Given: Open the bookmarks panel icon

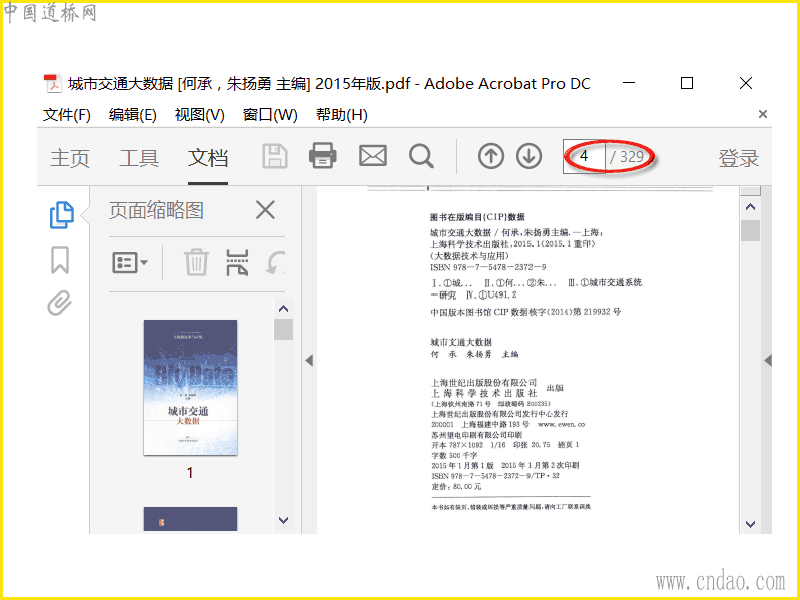Looking at the screenshot, I should pos(60,260).
